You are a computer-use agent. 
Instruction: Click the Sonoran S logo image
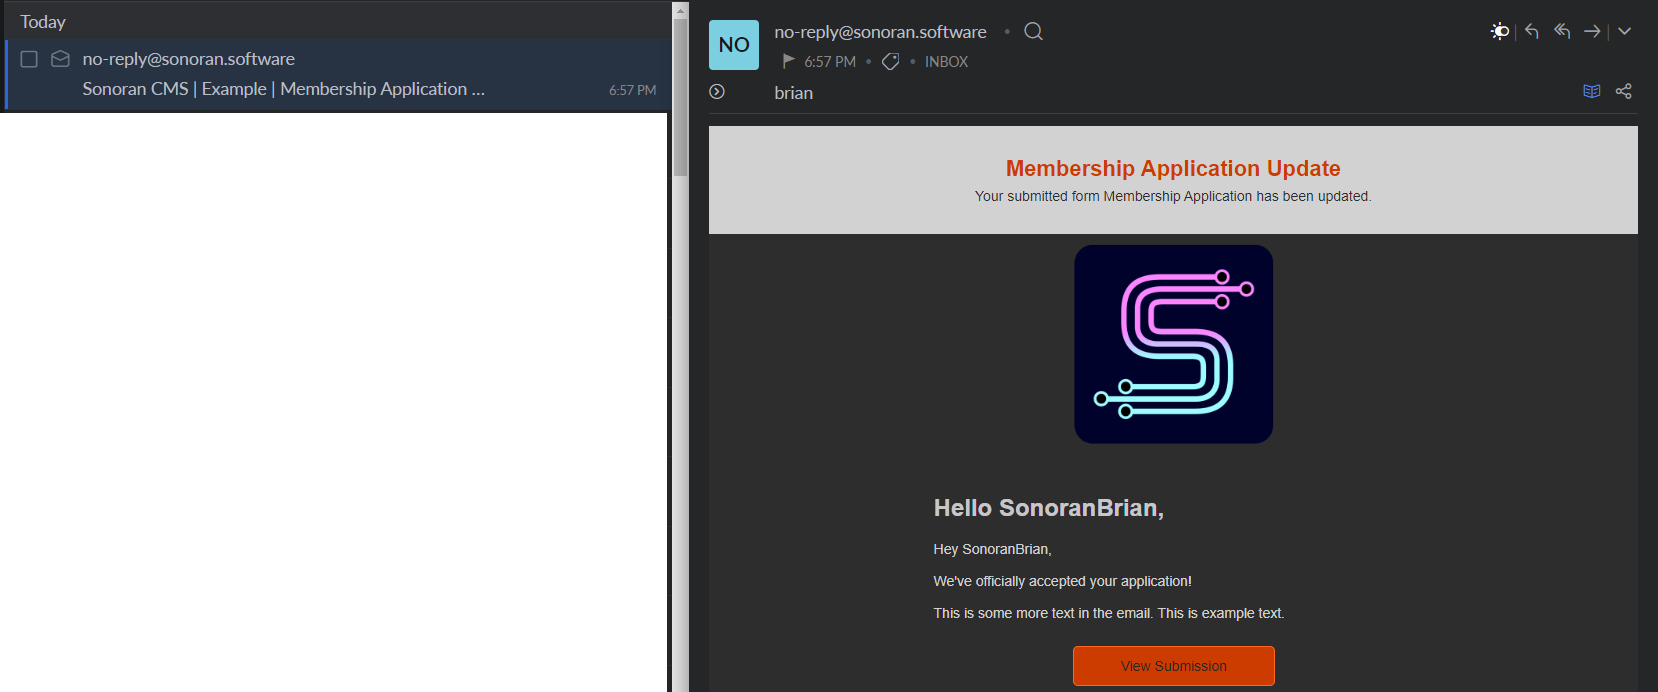[x=1173, y=344]
